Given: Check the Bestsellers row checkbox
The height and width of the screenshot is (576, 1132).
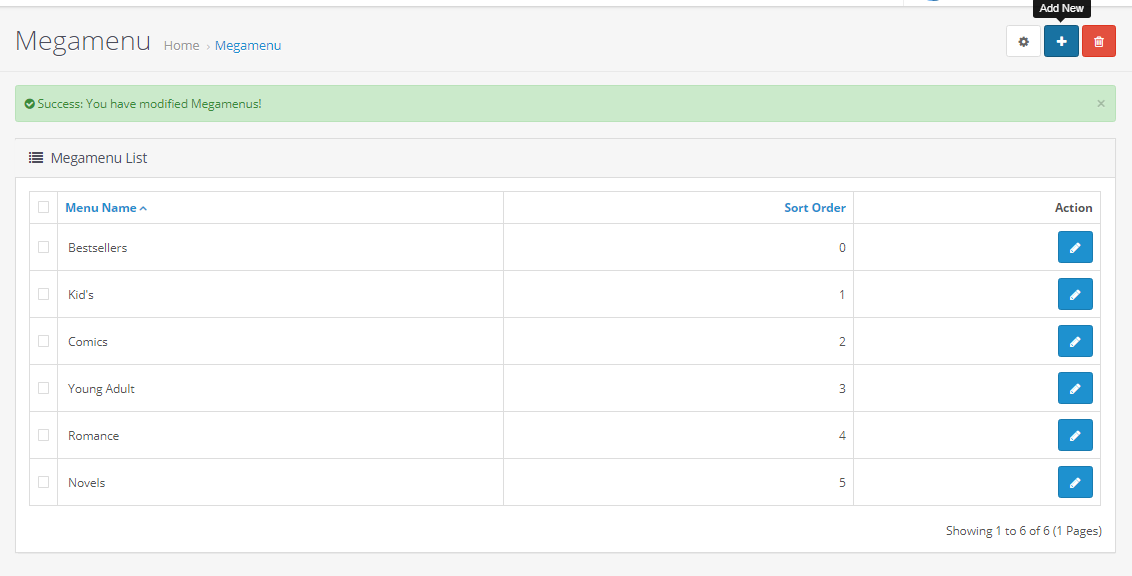Looking at the screenshot, I should 43,247.
